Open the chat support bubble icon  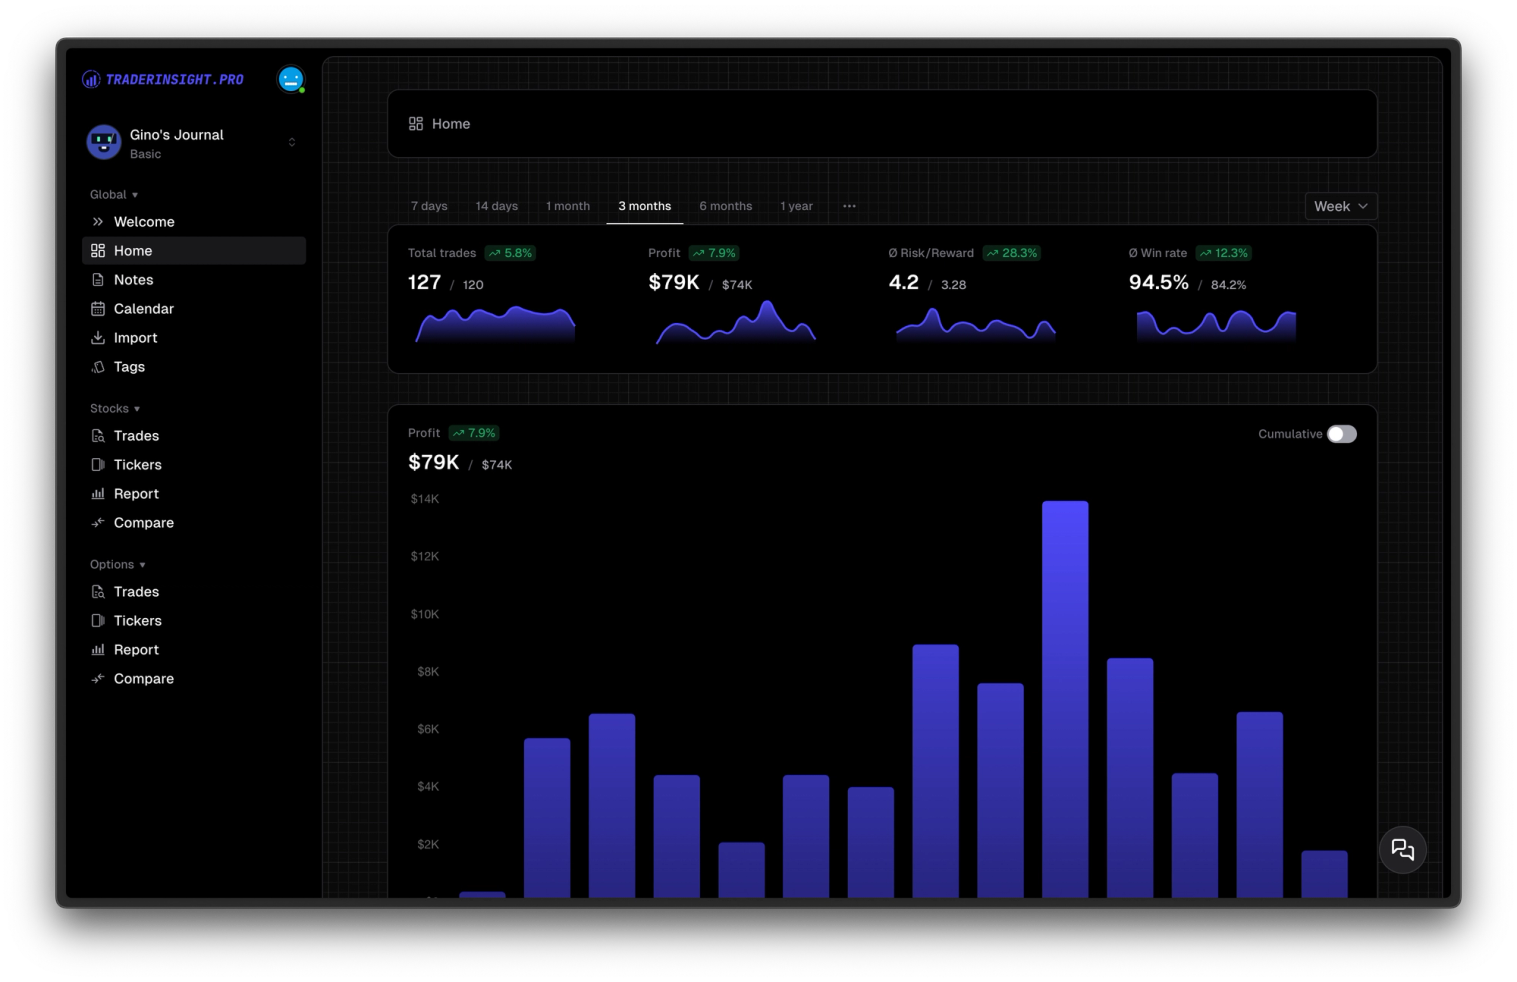click(1402, 850)
